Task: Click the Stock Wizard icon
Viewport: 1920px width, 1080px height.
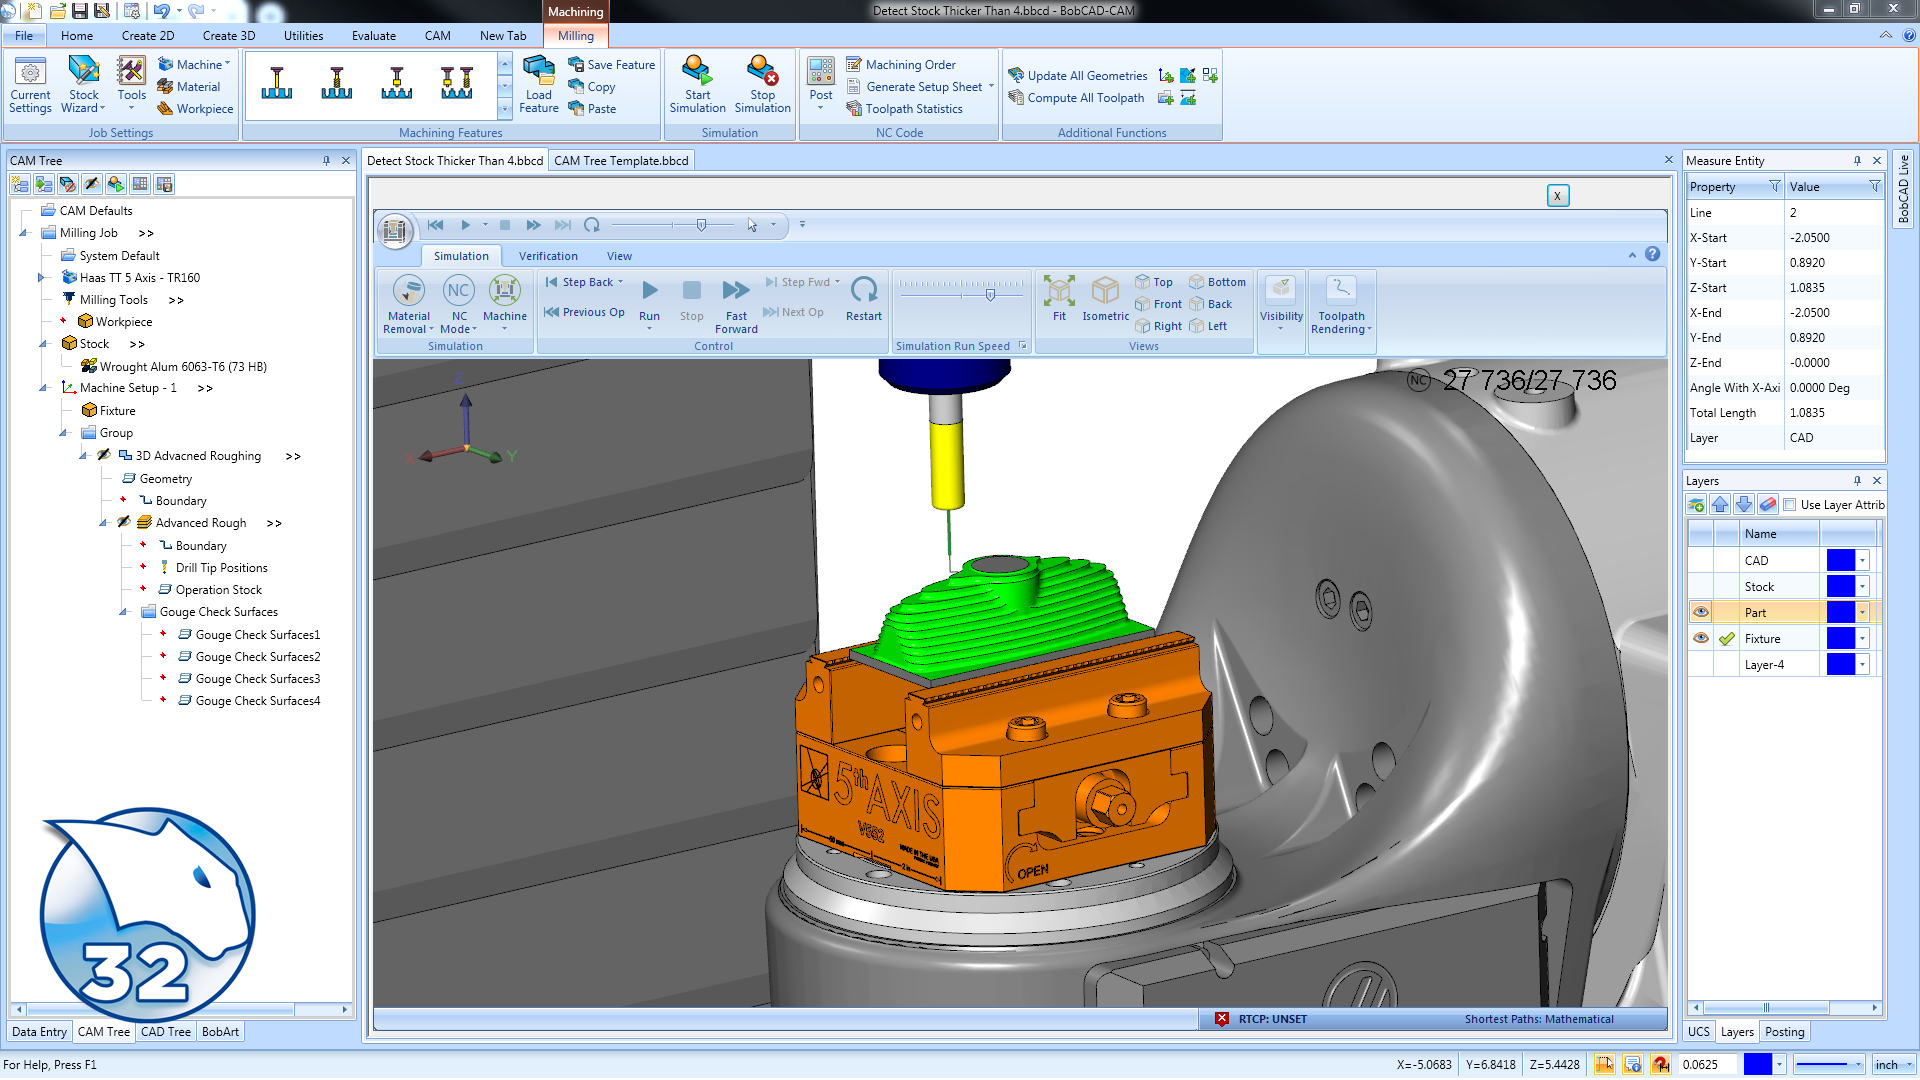Action: click(x=84, y=72)
